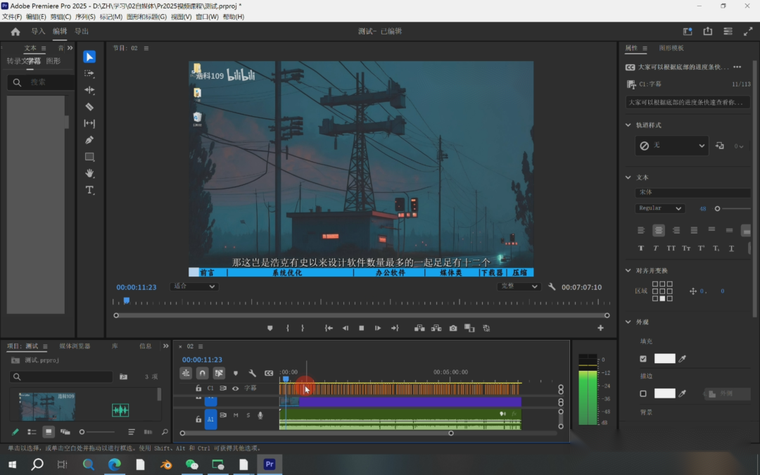This screenshot has height=475, width=760.
Task: Open the quick export share icon
Action: pyautogui.click(x=708, y=31)
